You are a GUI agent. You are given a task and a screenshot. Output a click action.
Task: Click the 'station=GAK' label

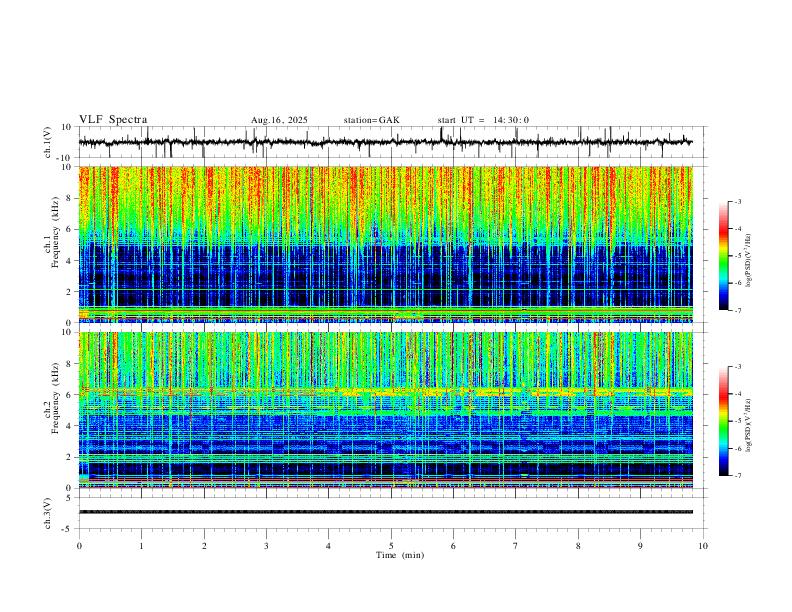click(372, 120)
